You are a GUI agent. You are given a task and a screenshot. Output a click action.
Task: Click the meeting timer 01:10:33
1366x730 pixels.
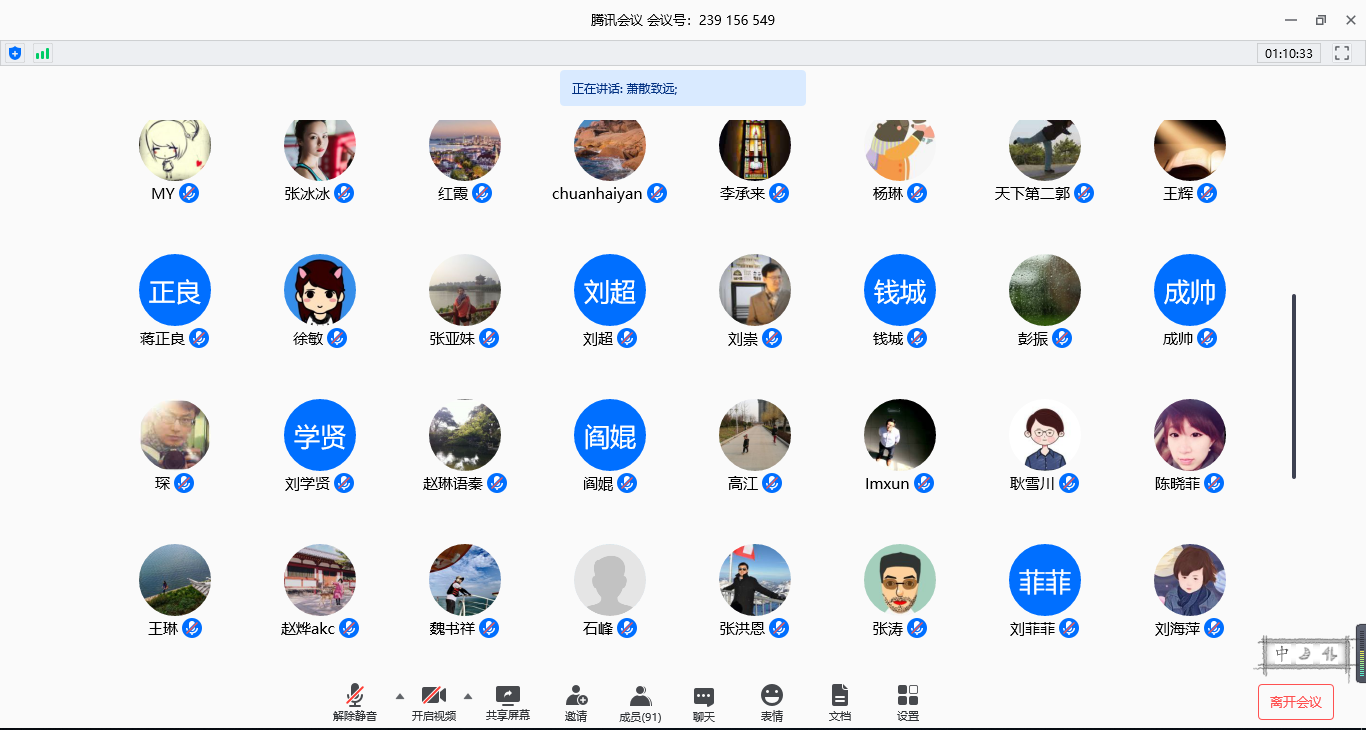click(1288, 53)
